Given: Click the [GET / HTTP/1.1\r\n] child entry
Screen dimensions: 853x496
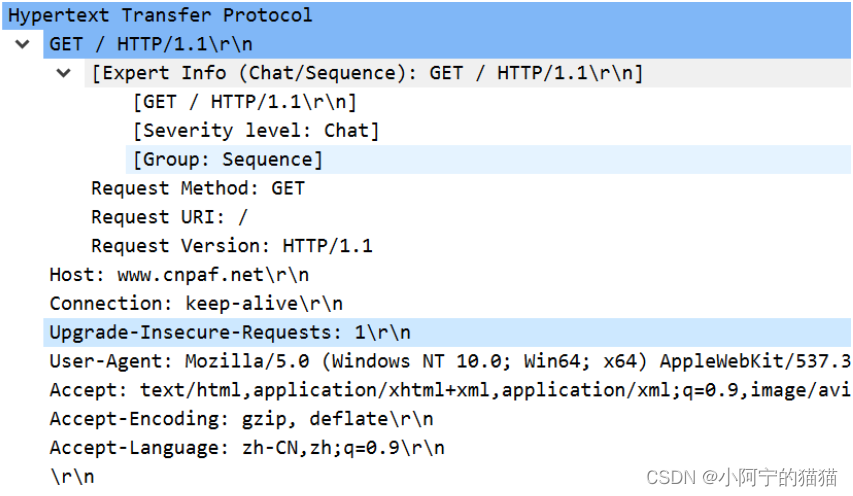Looking at the screenshot, I should (245, 102).
